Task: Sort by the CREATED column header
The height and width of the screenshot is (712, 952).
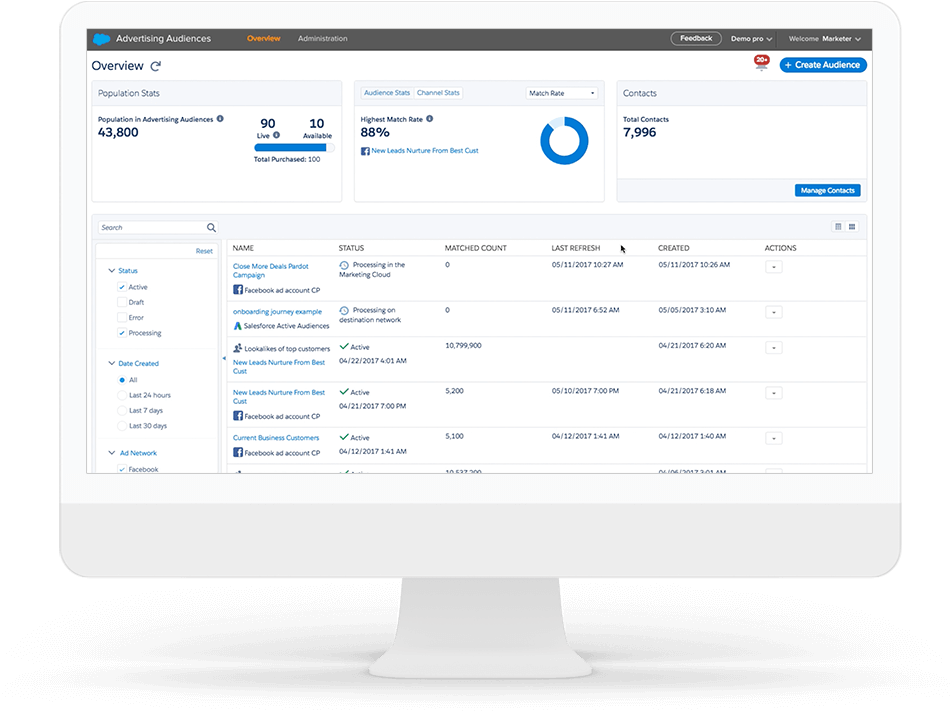Action: coord(673,248)
